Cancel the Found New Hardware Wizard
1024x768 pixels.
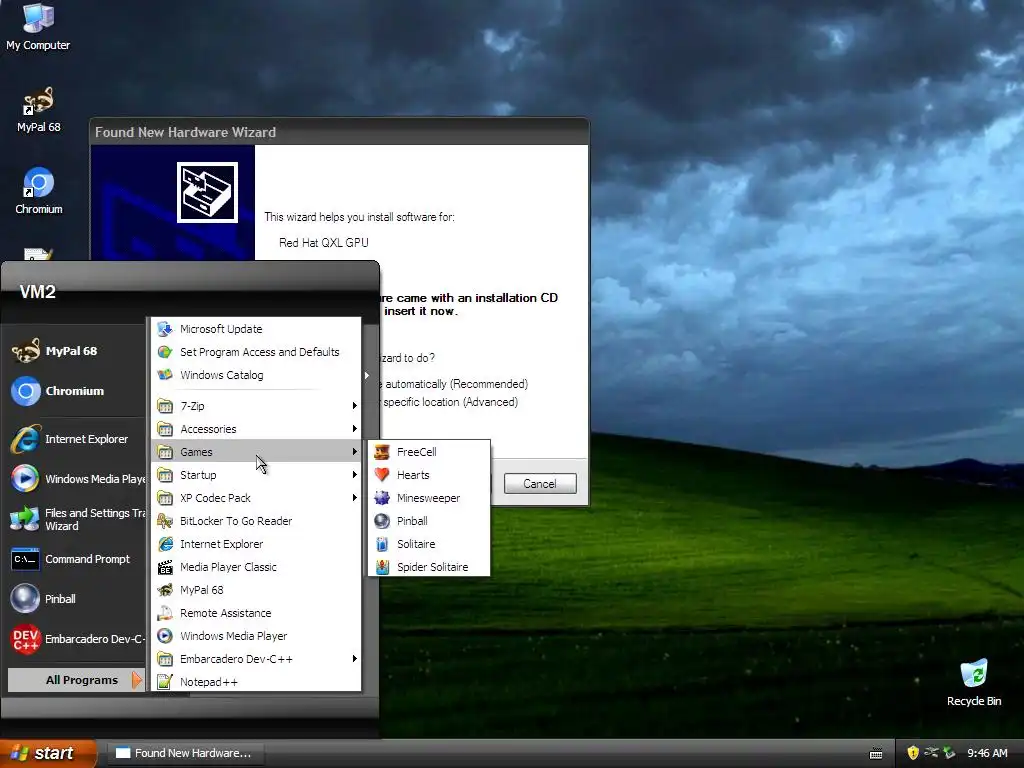540,484
